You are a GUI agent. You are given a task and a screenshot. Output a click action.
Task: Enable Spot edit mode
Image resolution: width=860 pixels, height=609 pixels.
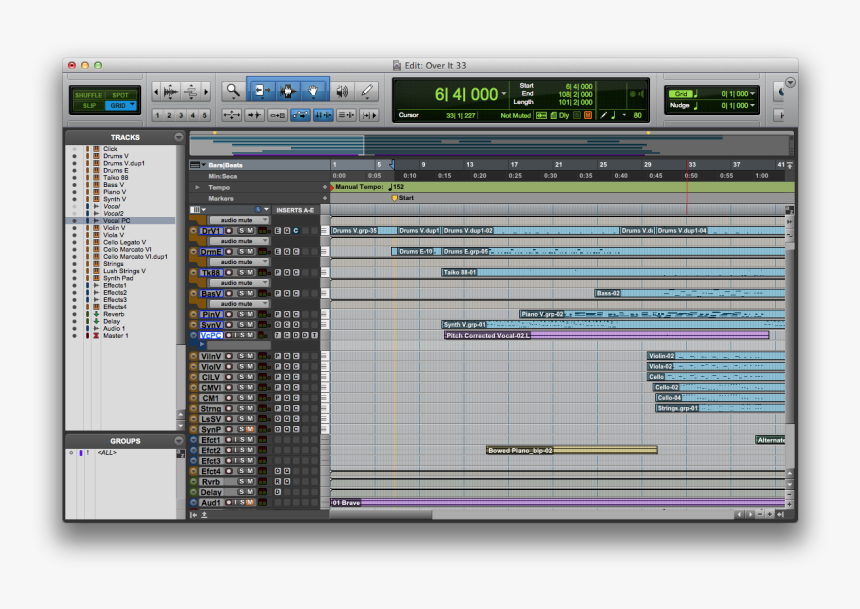[120, 95]
